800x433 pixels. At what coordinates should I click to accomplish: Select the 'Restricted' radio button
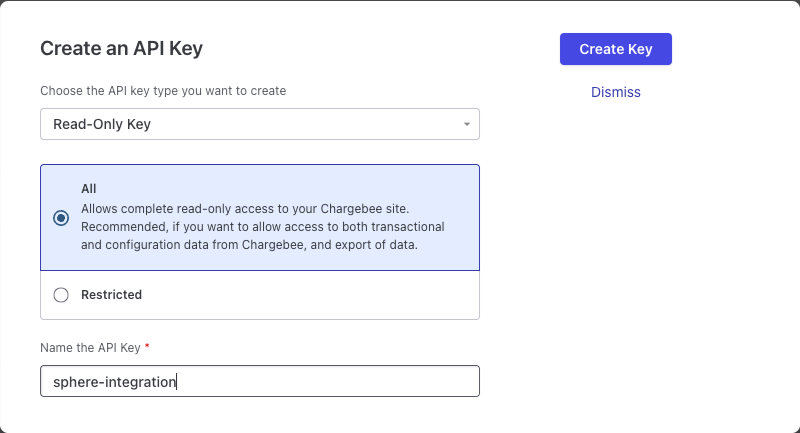(x=61, y=295)
